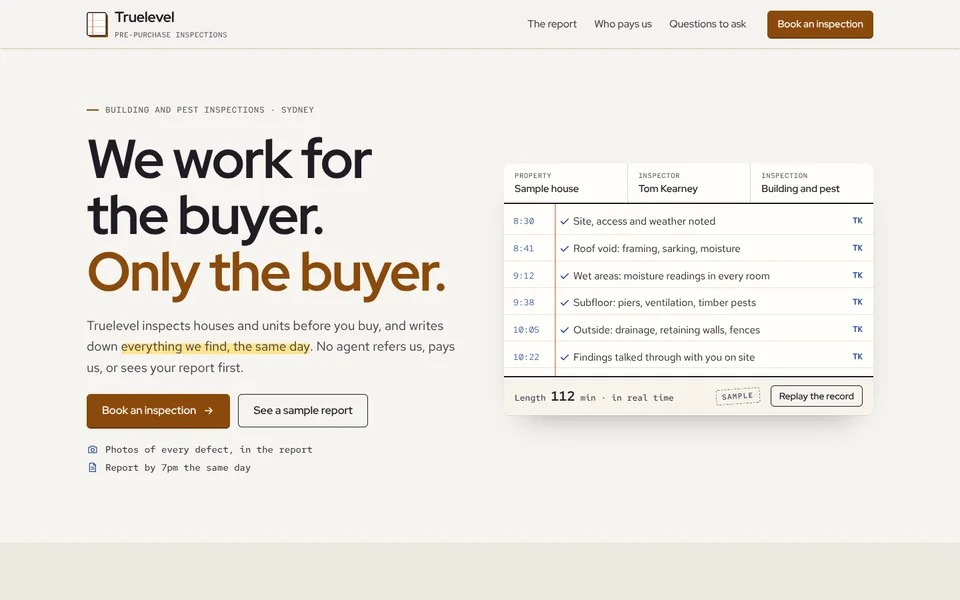Image resolution: width=960 pixels, height=600 pixels.
Task: Click highlighted 'everything we find, the same day'
Action: tap(215, 347)
